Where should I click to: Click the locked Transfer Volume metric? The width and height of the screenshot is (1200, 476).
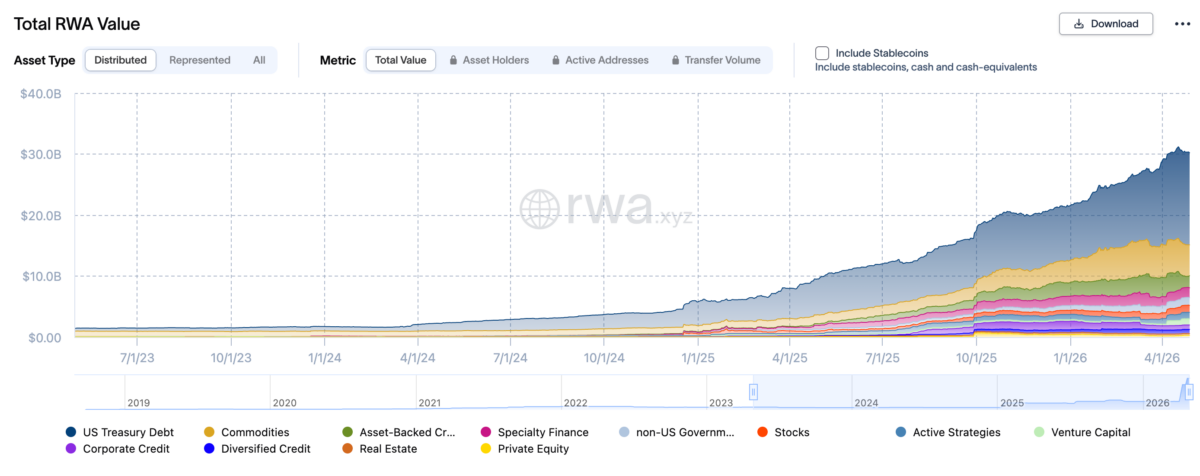[715, 60]
